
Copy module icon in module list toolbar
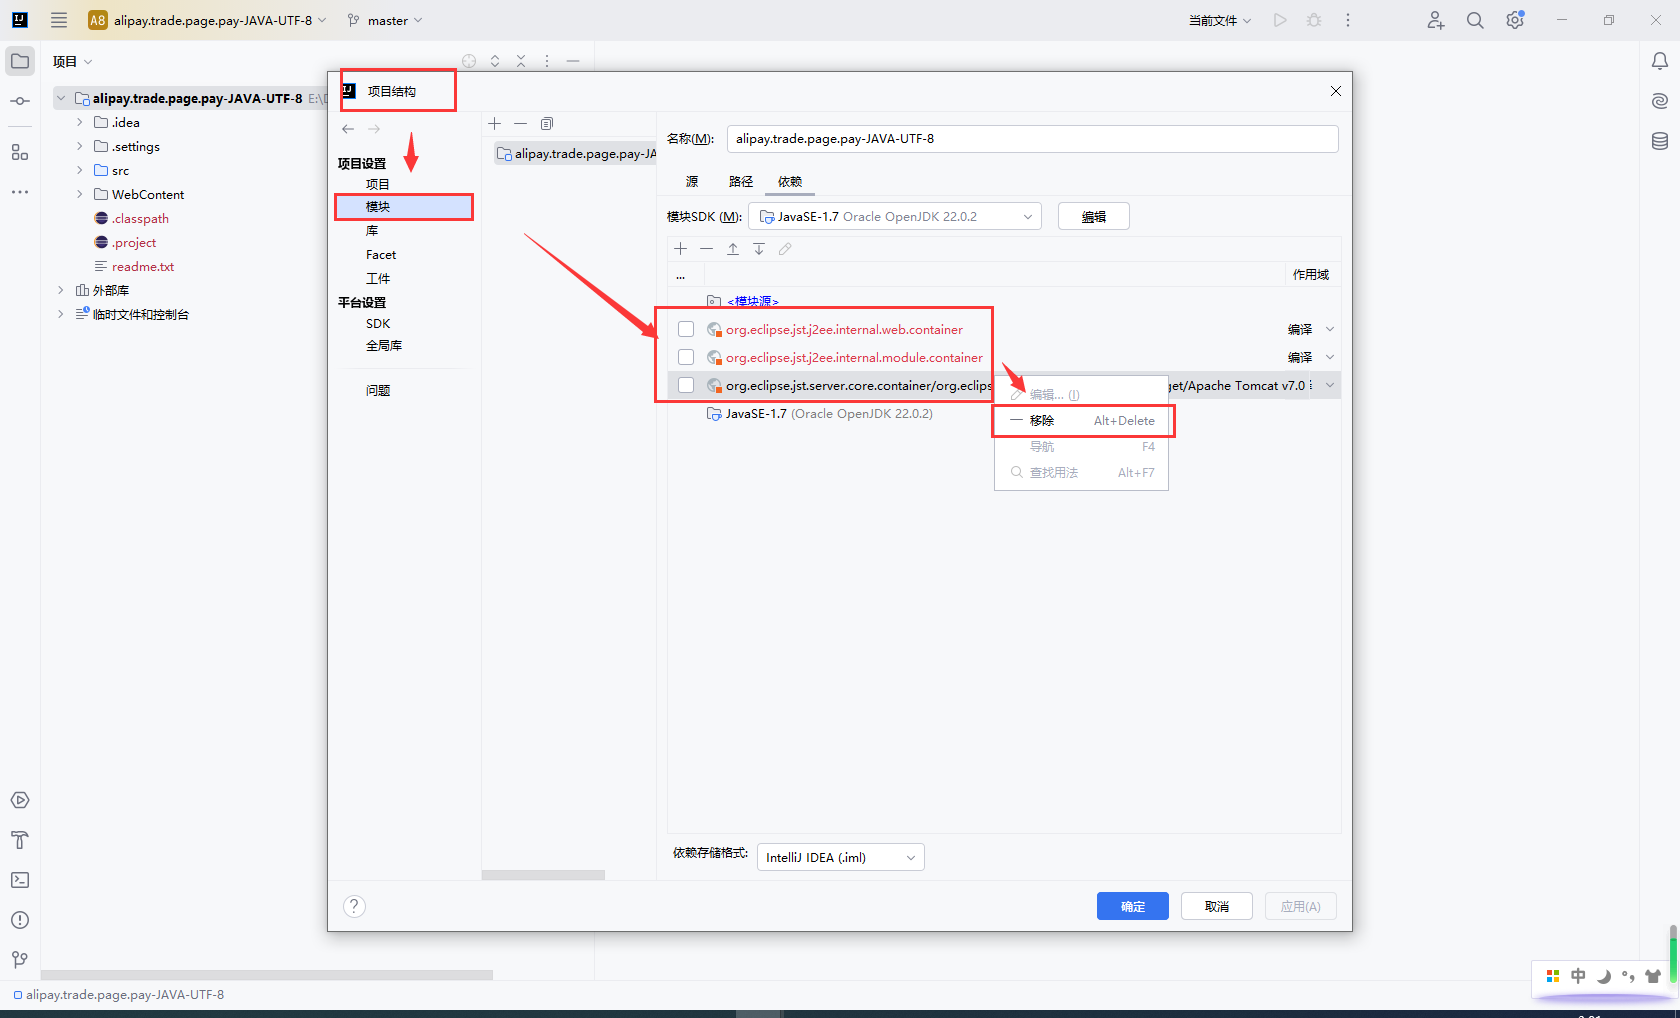pyautogui.click(x=547, y=123)
